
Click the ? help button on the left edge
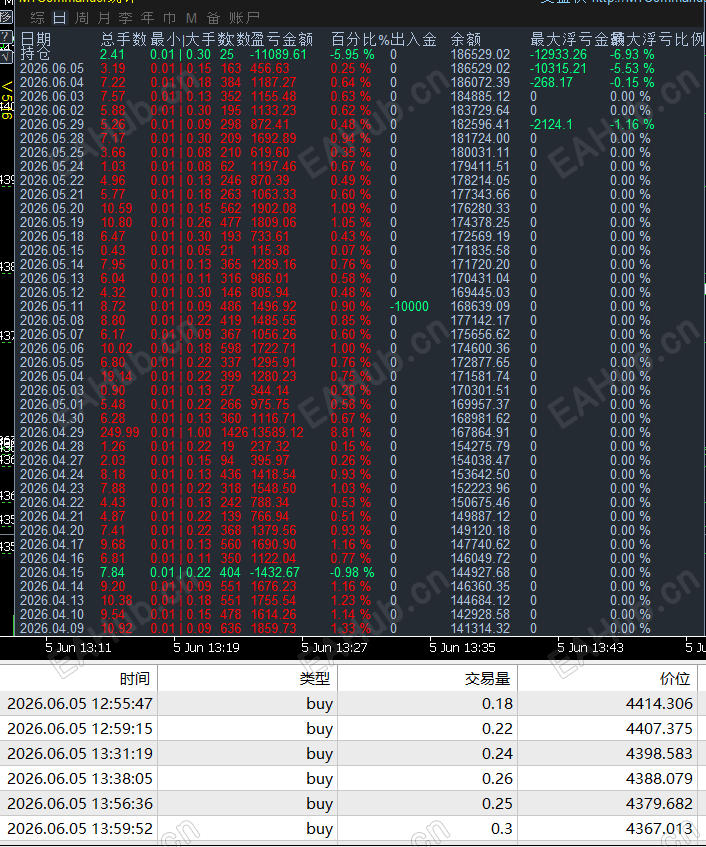6,37
